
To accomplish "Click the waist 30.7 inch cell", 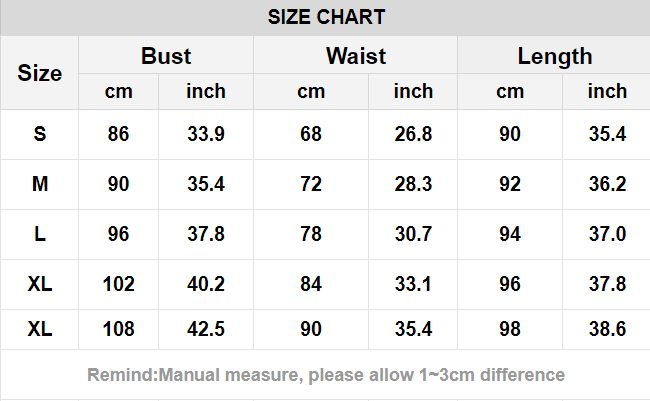I will pyautogui.click(x=413, y=234).
